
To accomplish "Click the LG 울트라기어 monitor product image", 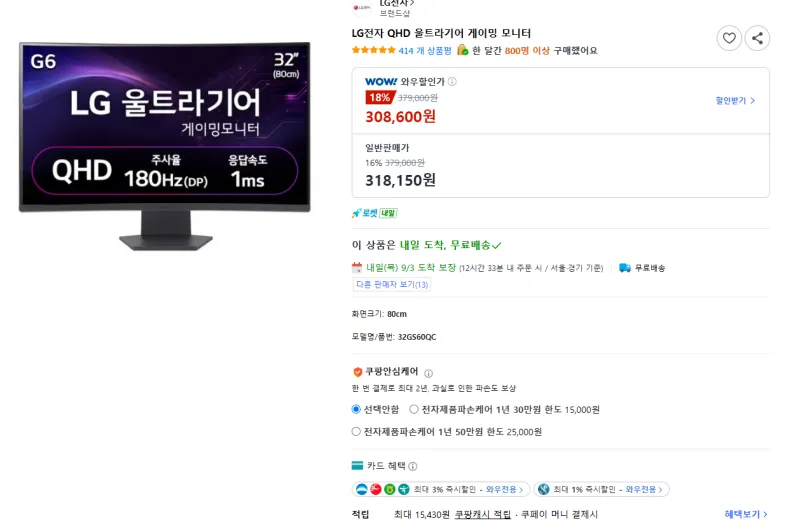I will click(x=164, y=146).
